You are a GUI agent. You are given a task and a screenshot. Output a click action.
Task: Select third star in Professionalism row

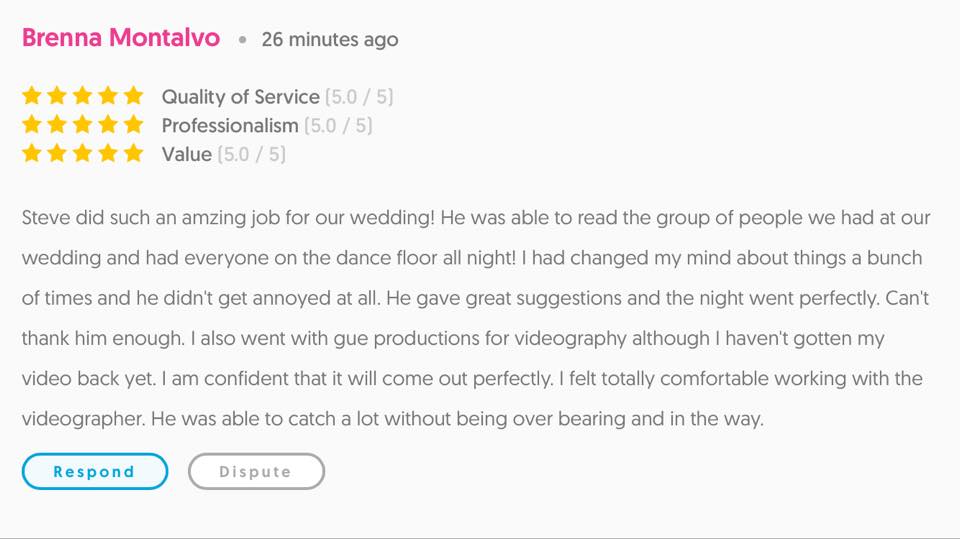tap(83, 124)
